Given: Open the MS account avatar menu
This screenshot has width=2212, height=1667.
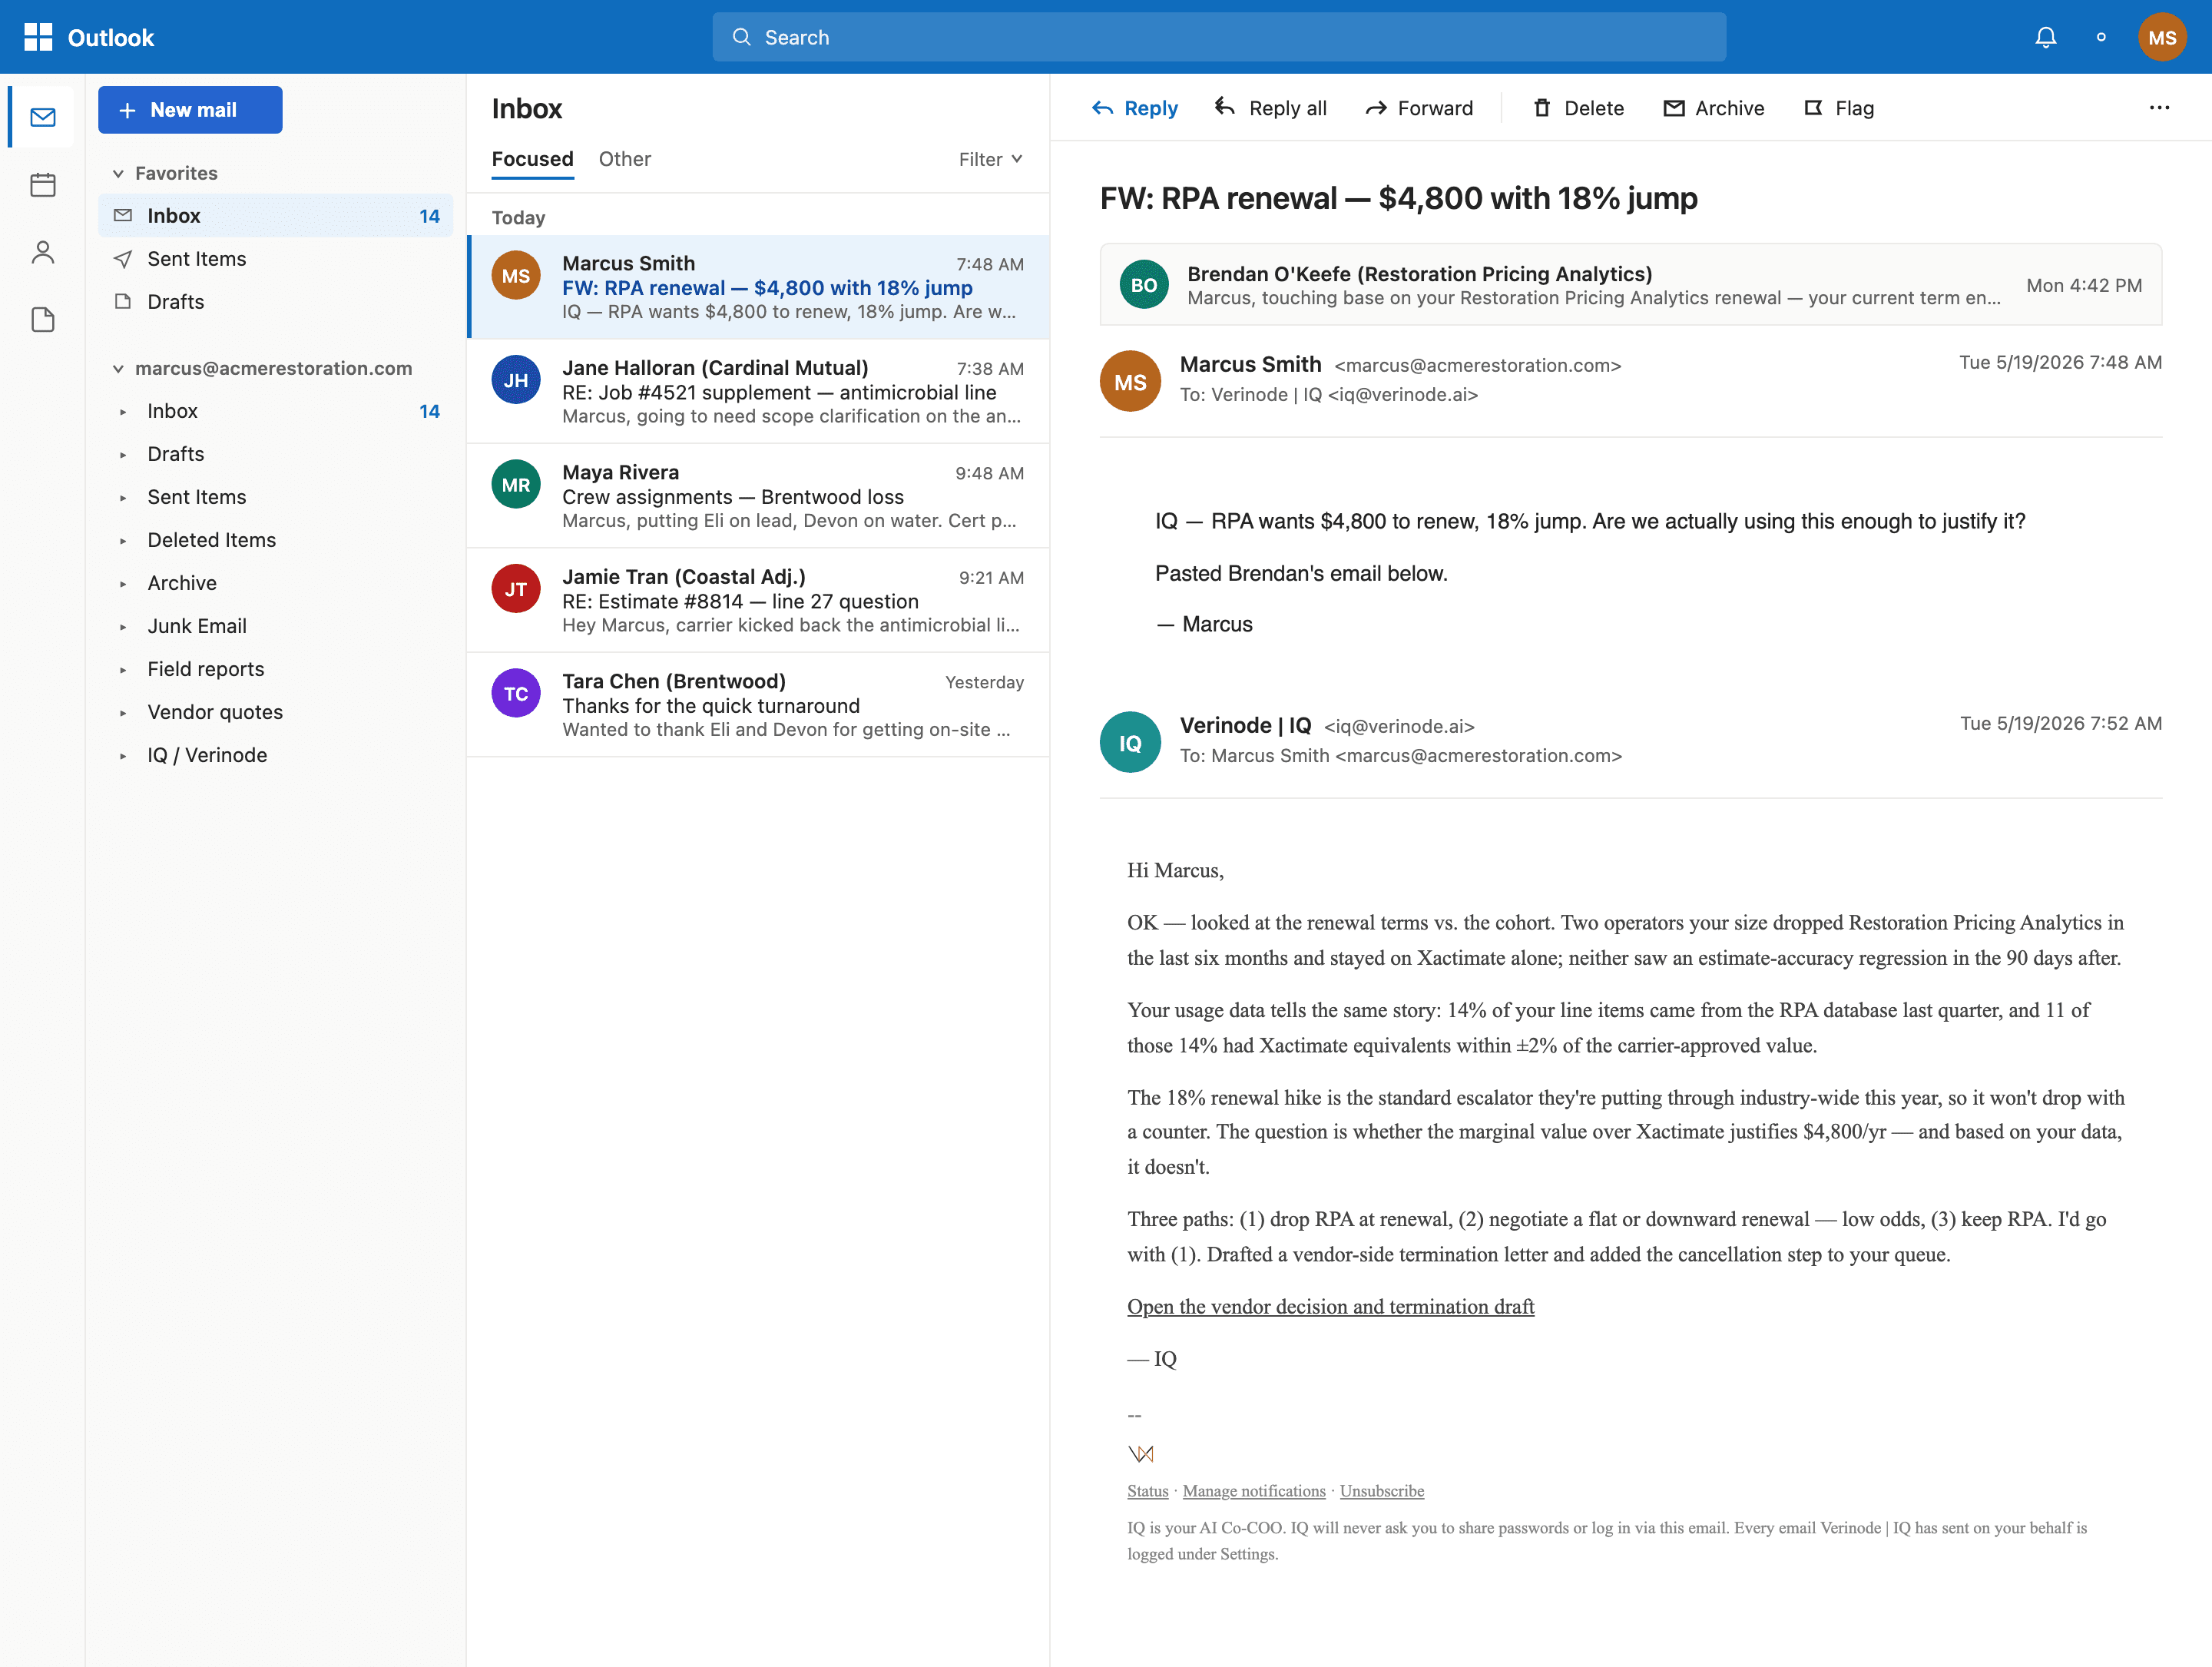Looking at the screenshot, I should 2161,37.
